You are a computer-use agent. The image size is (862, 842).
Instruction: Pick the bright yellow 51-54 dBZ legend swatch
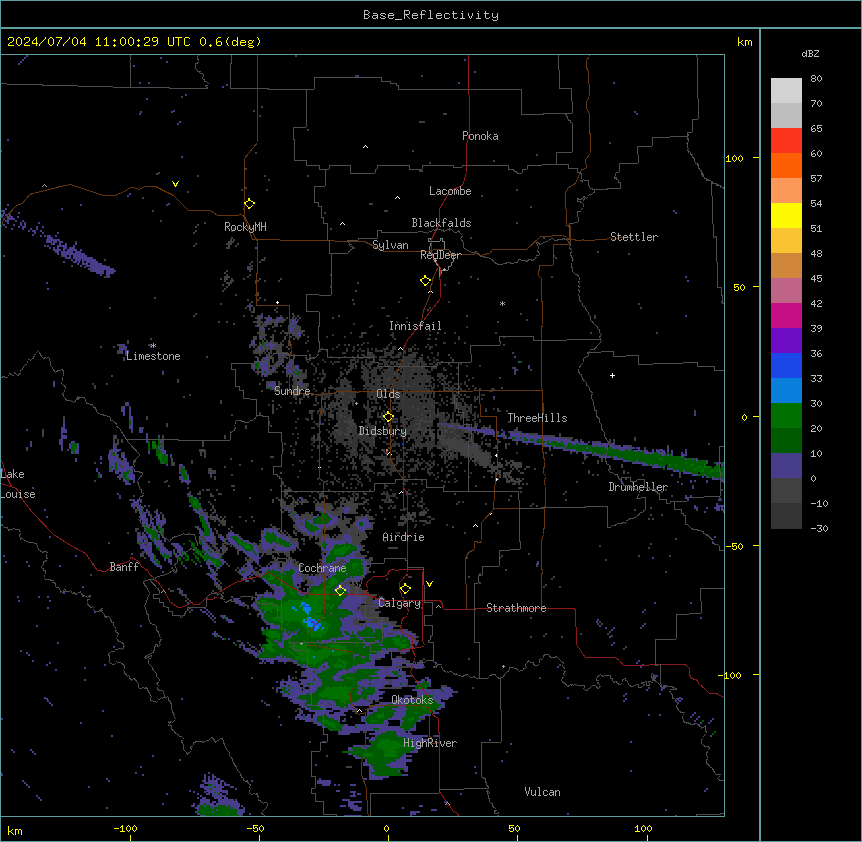click(786, 215)
